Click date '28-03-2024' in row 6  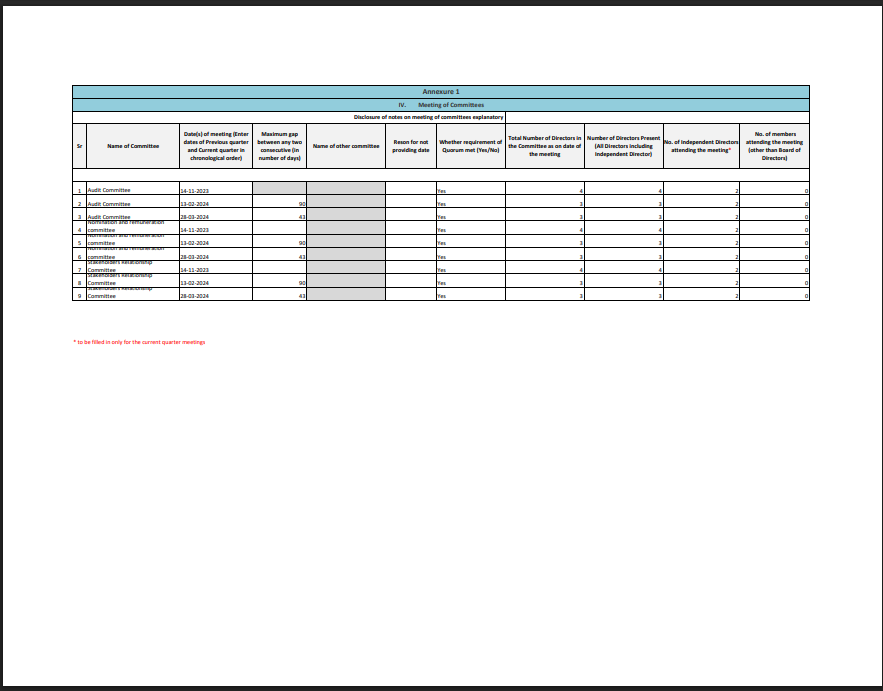[x=194, y=257]
